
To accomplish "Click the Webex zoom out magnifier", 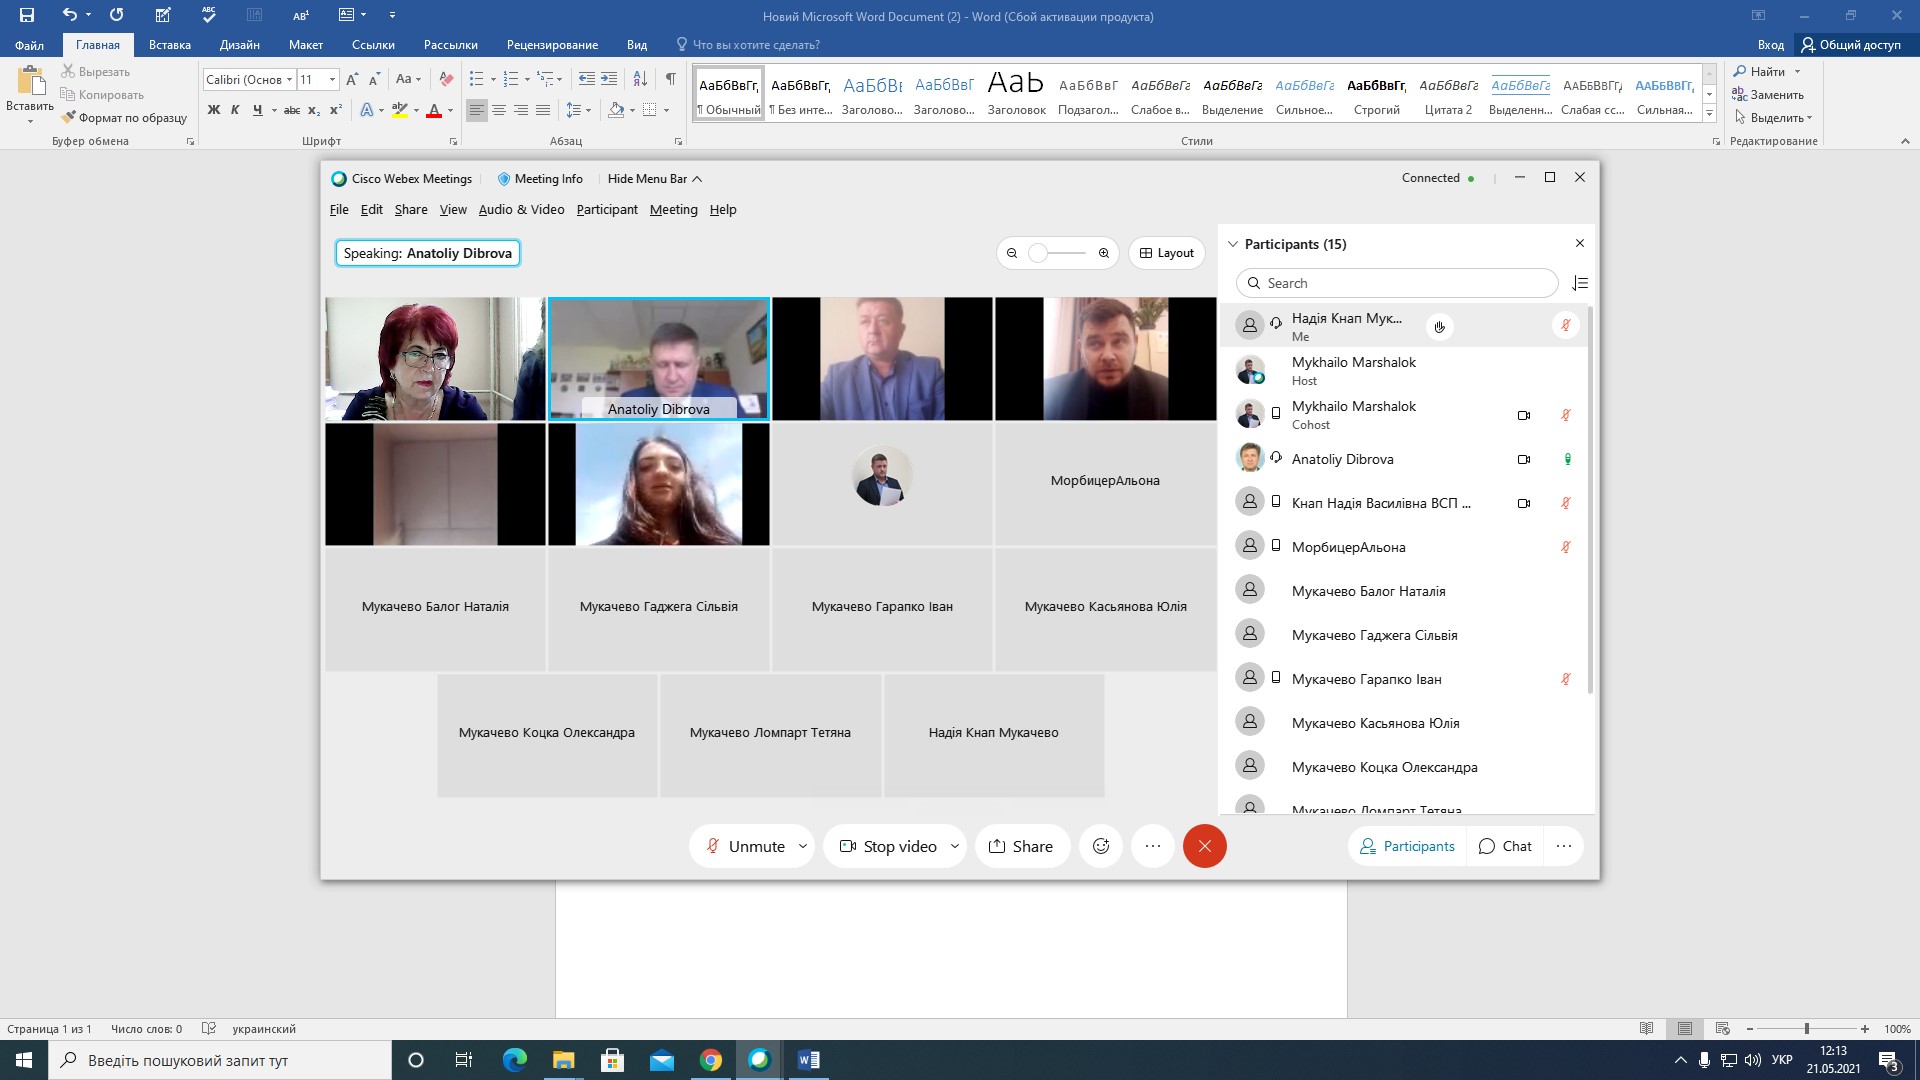I will click(x=1012, y=253).
